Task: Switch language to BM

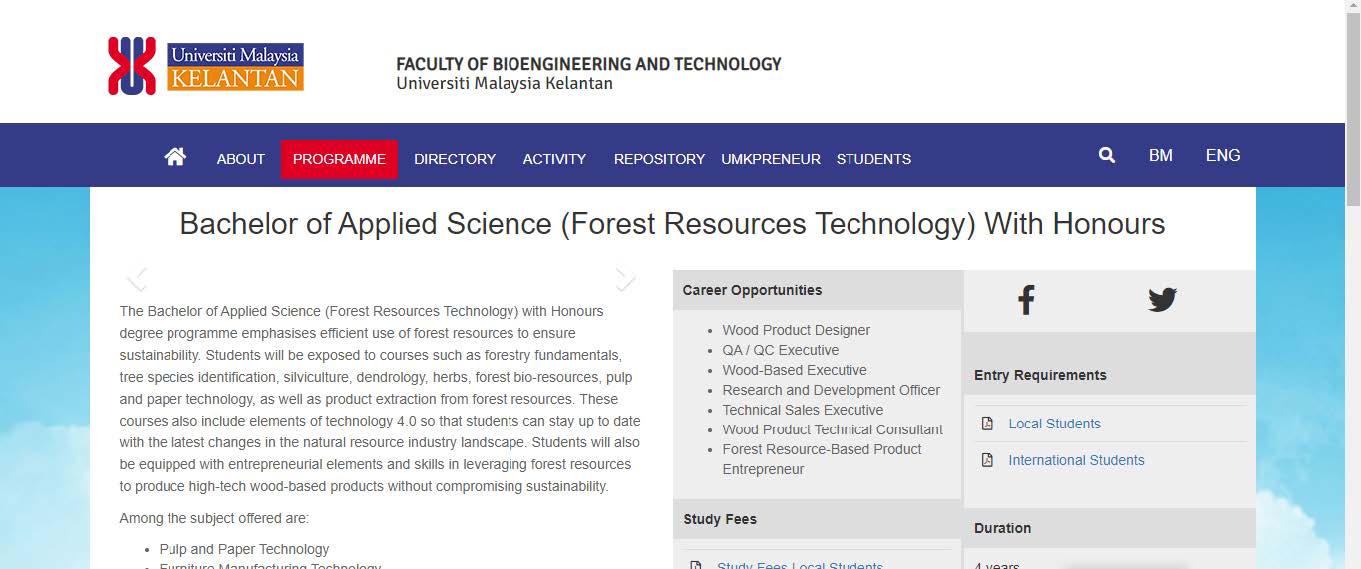Action: click(1160, 156)
